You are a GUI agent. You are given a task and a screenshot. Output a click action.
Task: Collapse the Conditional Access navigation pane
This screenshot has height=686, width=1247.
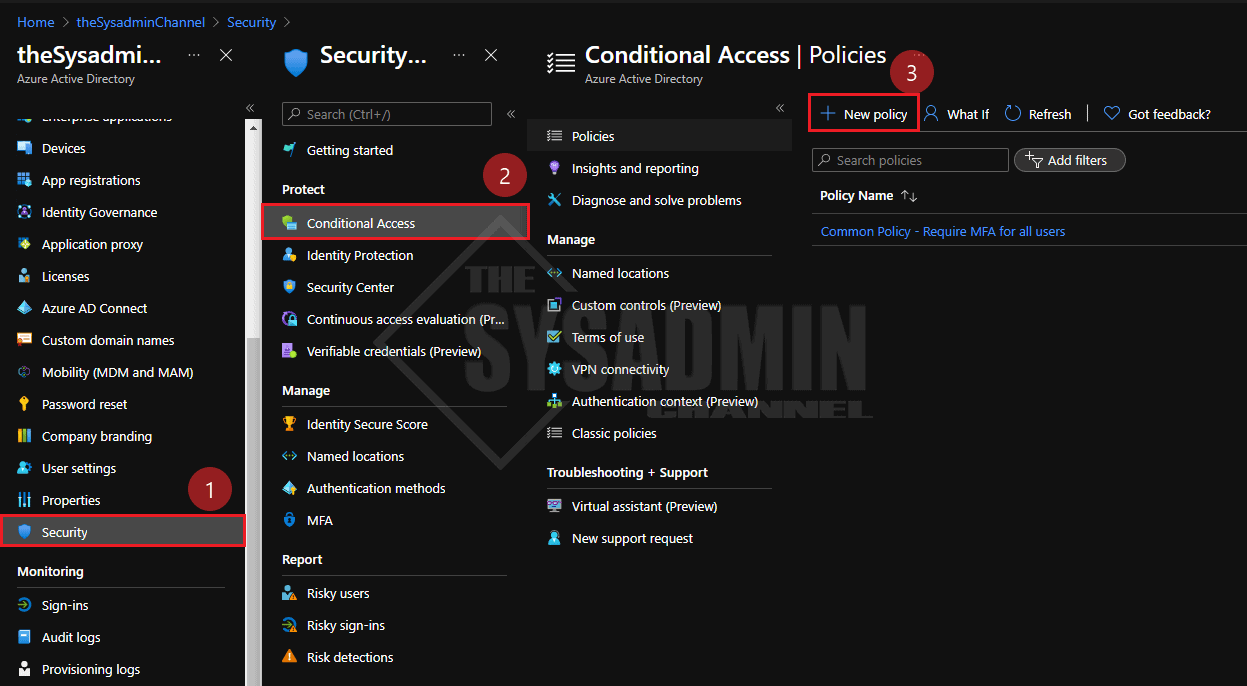[x=779, y=108]
